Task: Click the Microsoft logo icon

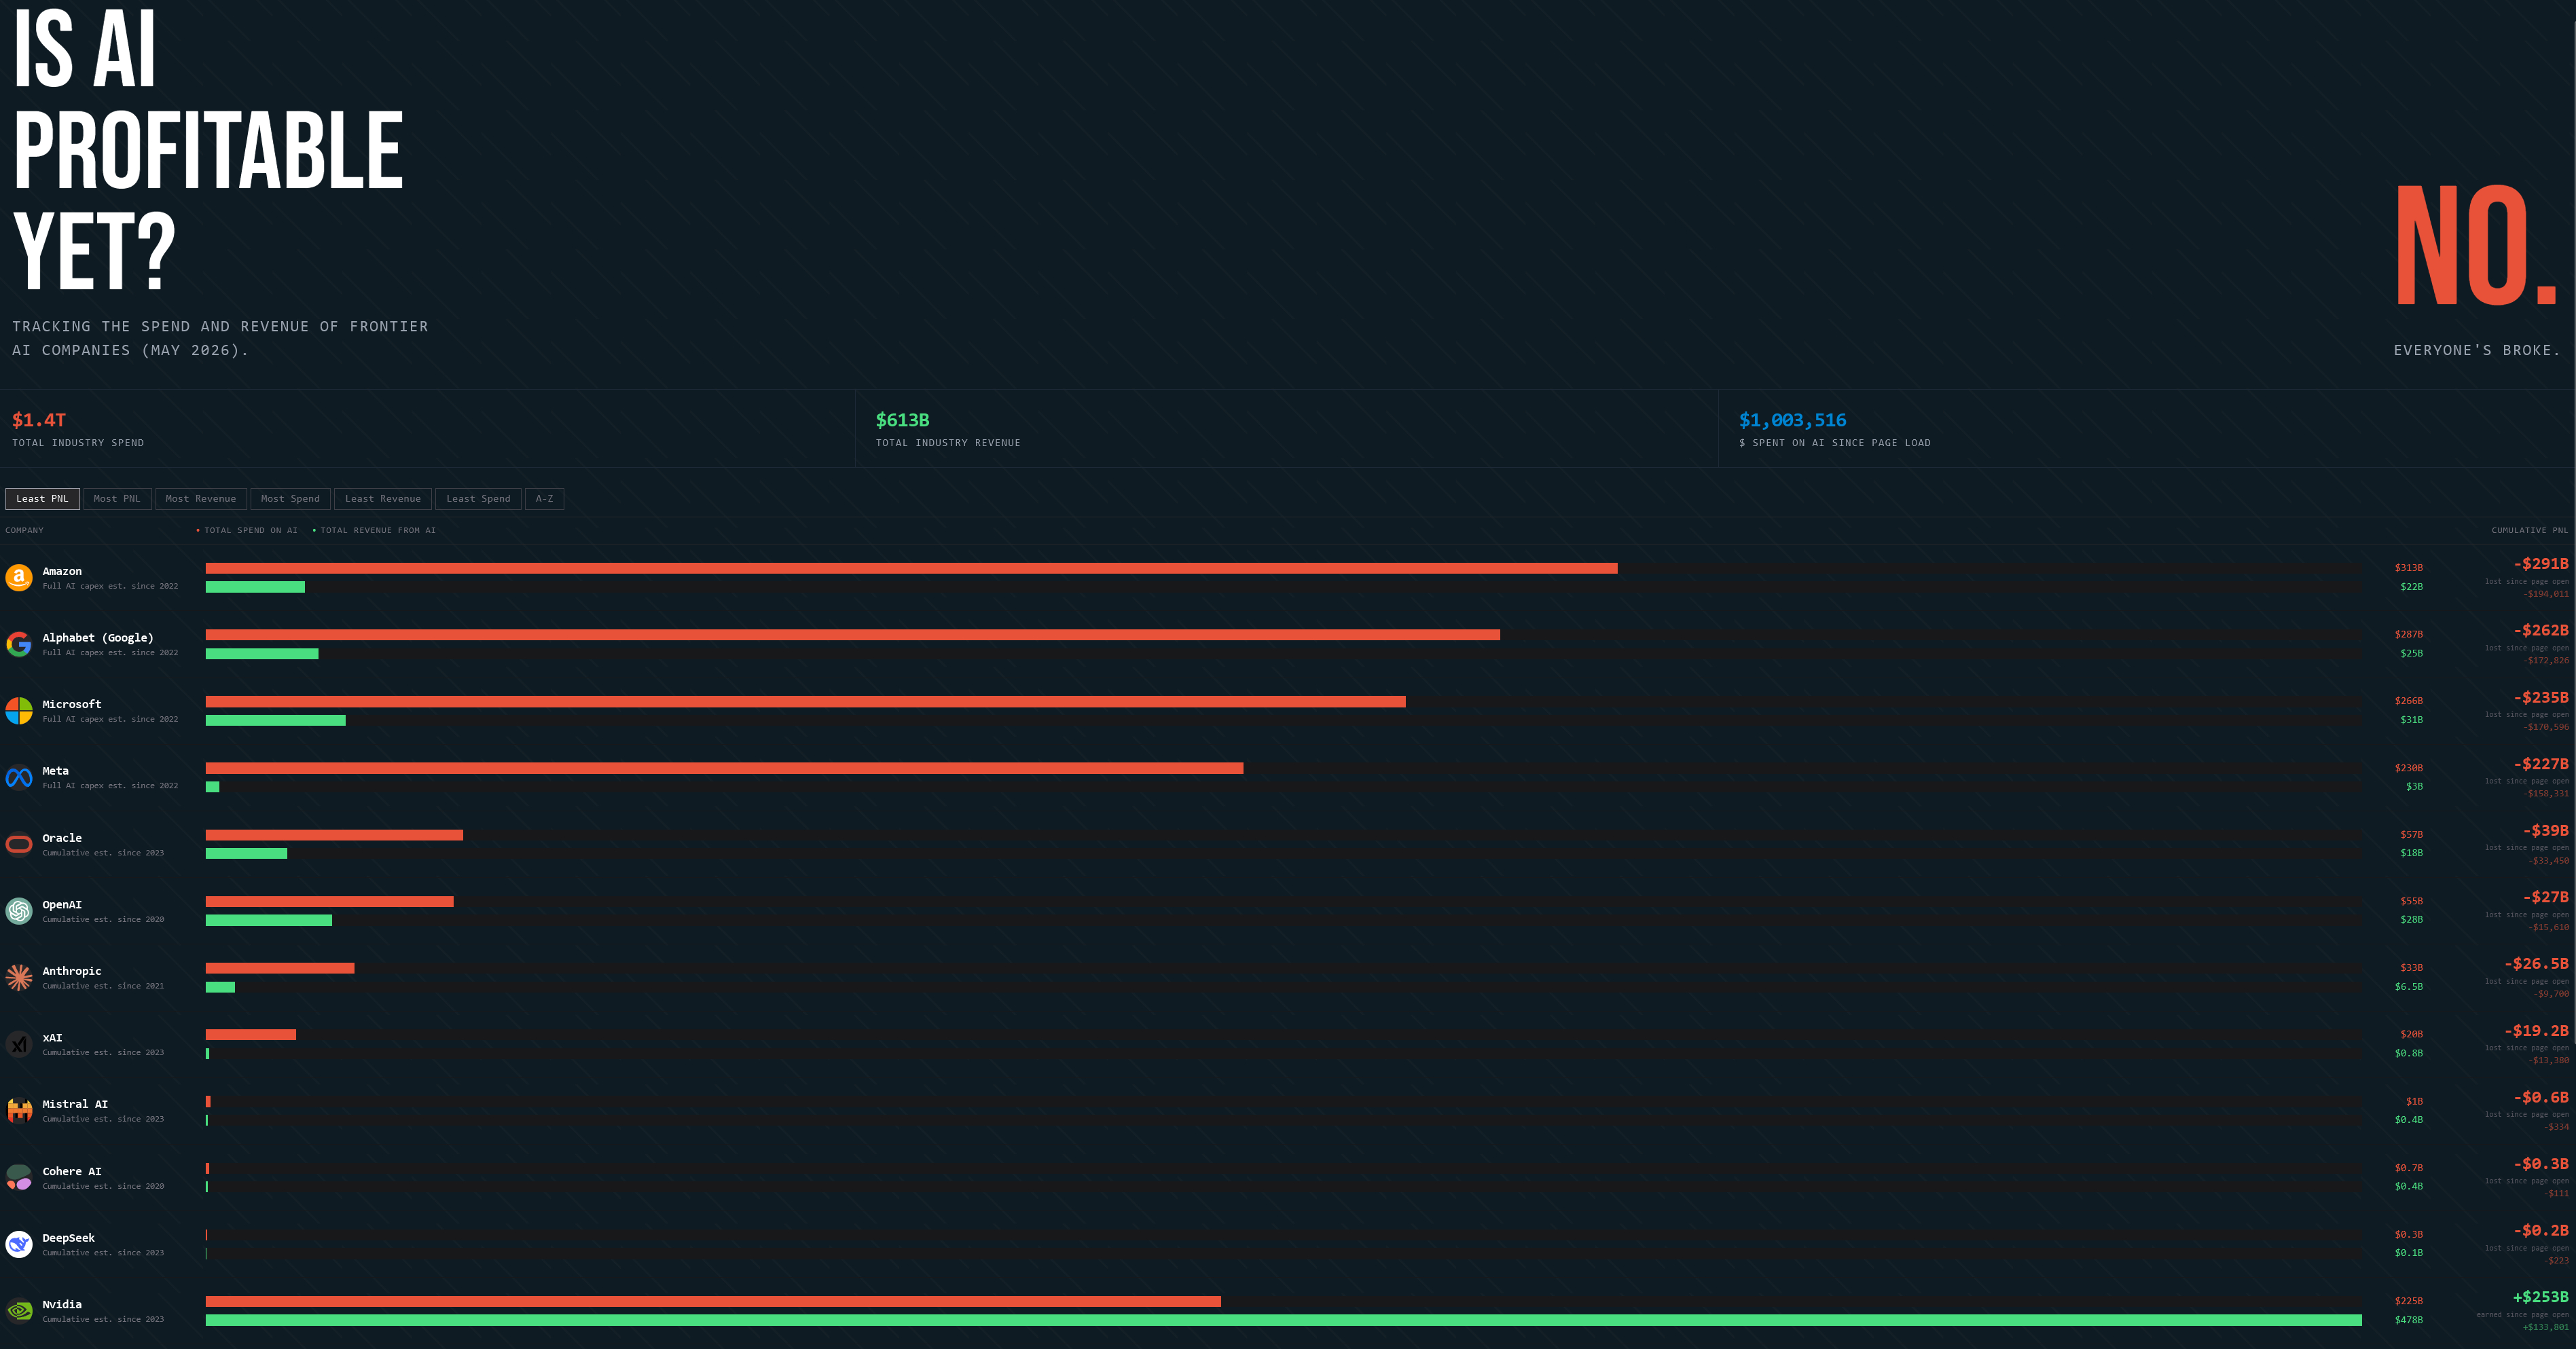Action: pyautogui.click(x=19, y=711)
